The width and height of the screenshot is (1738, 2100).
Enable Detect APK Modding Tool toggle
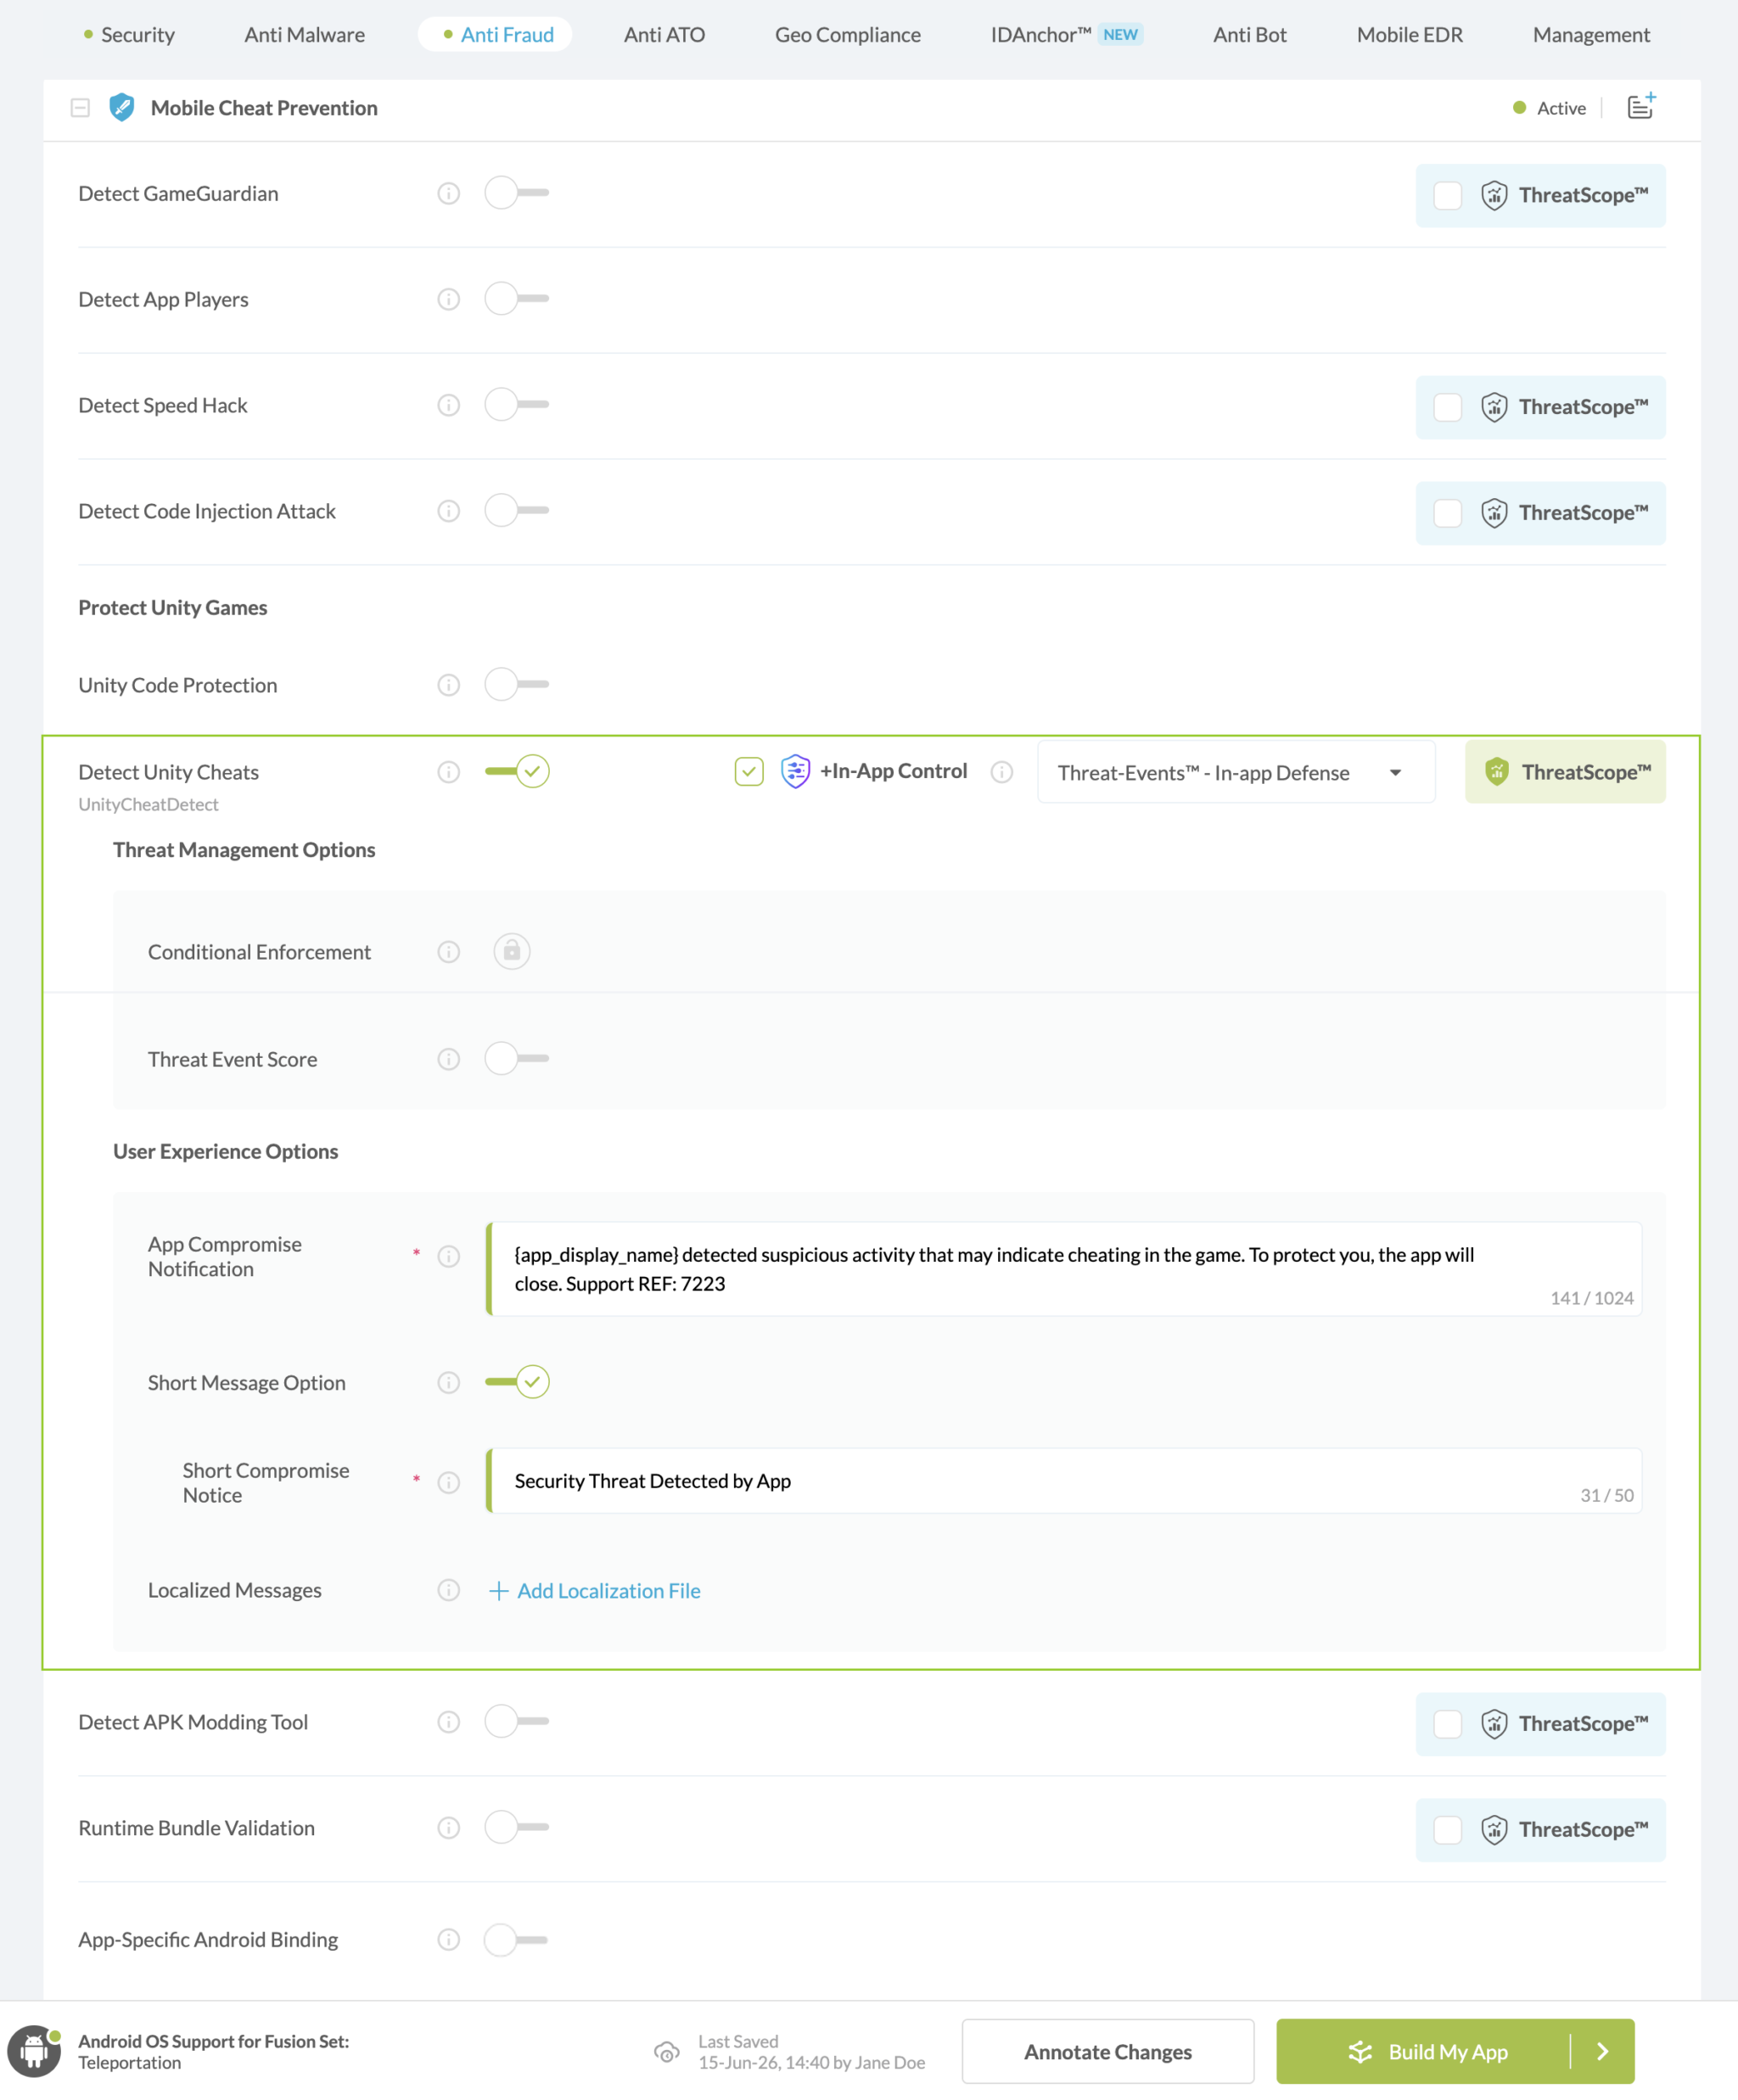pyautogui.click(x=517, y=1721)
